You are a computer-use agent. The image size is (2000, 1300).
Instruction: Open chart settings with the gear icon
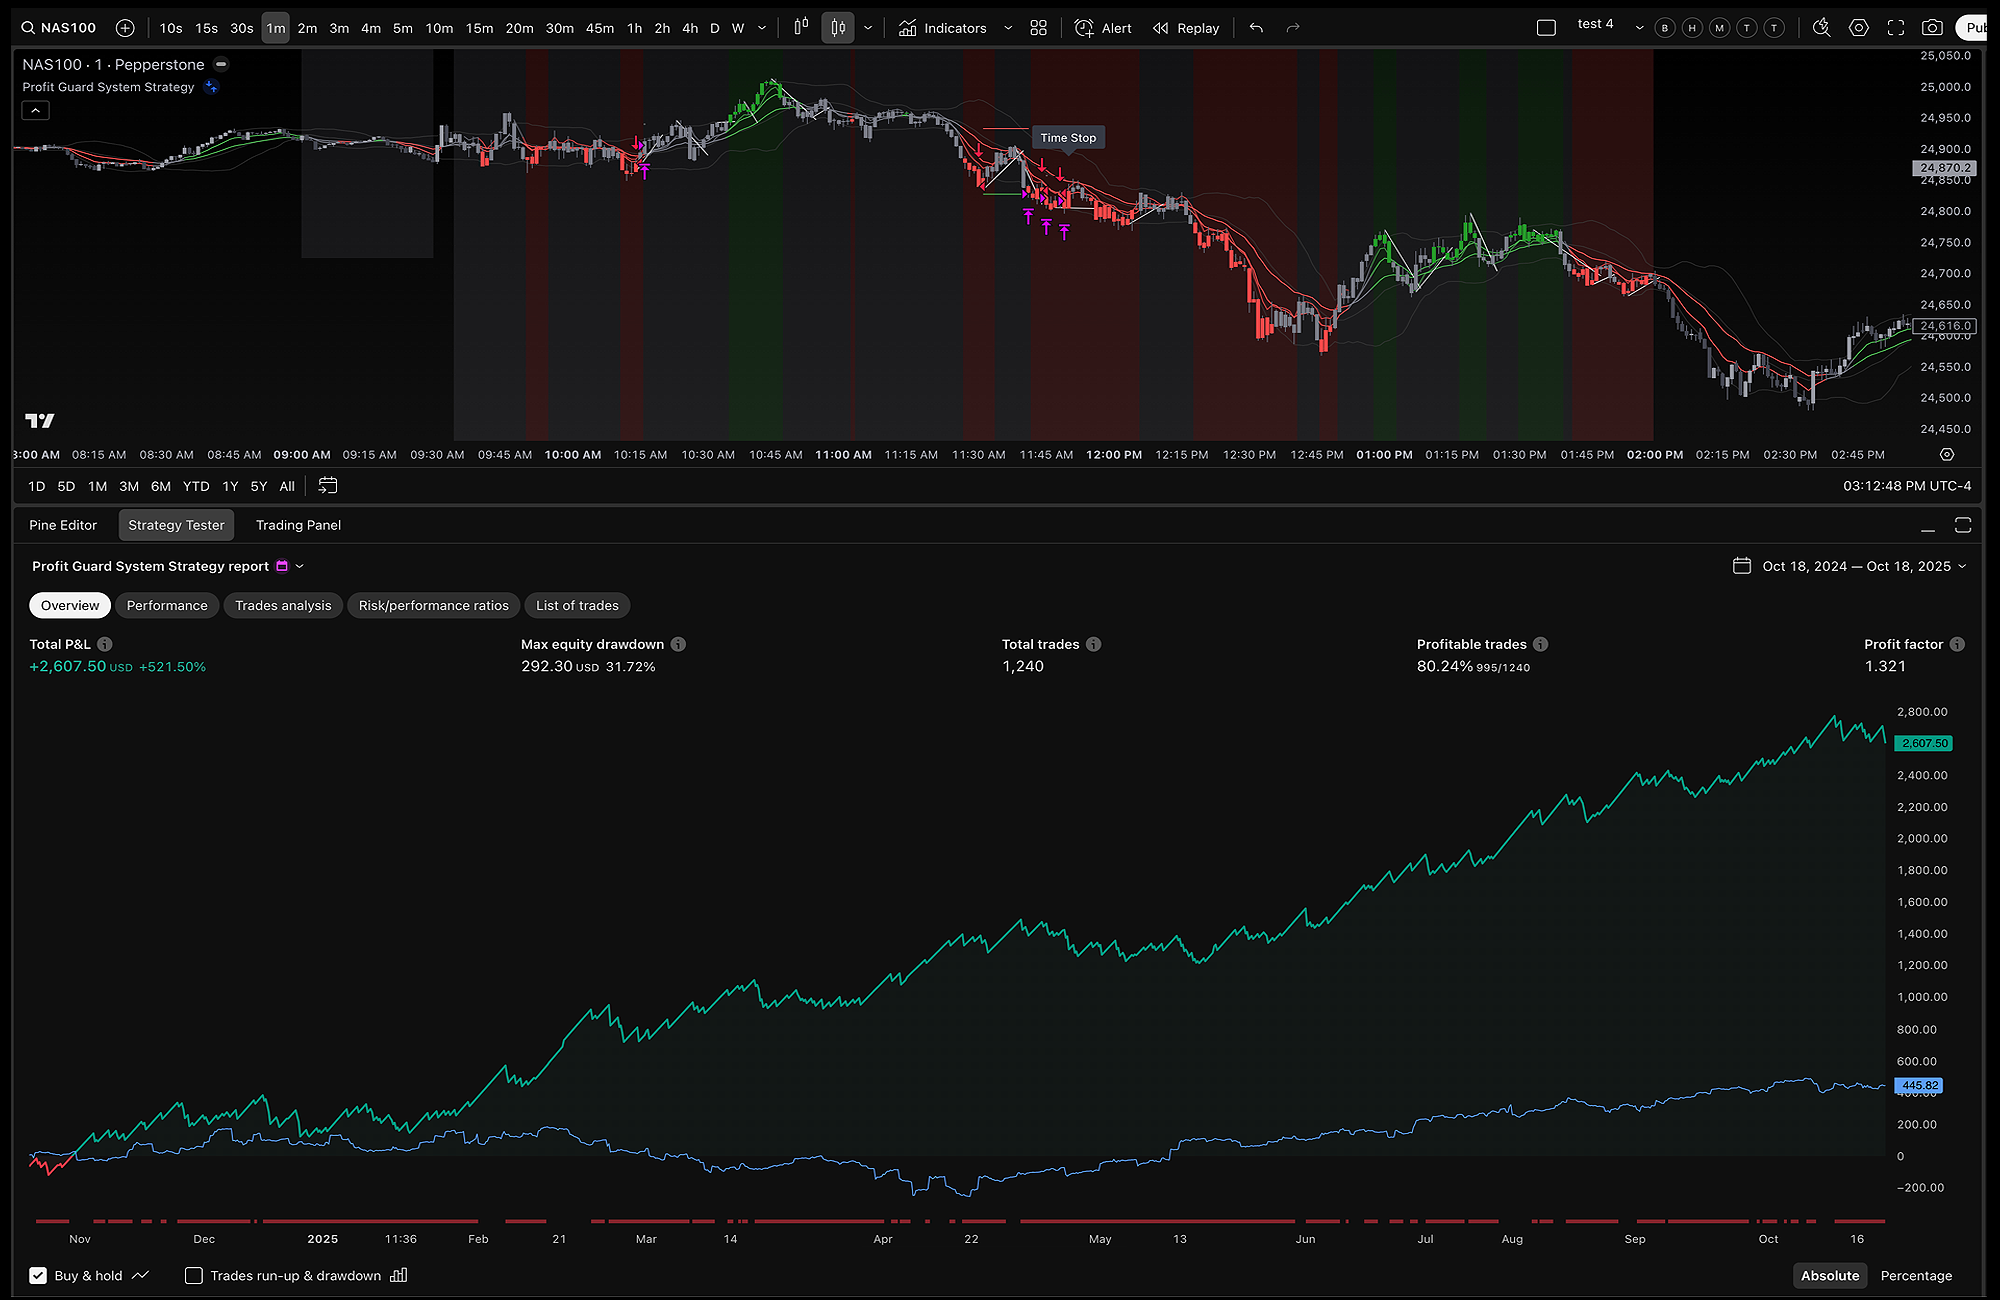(x=1859, y=27)
